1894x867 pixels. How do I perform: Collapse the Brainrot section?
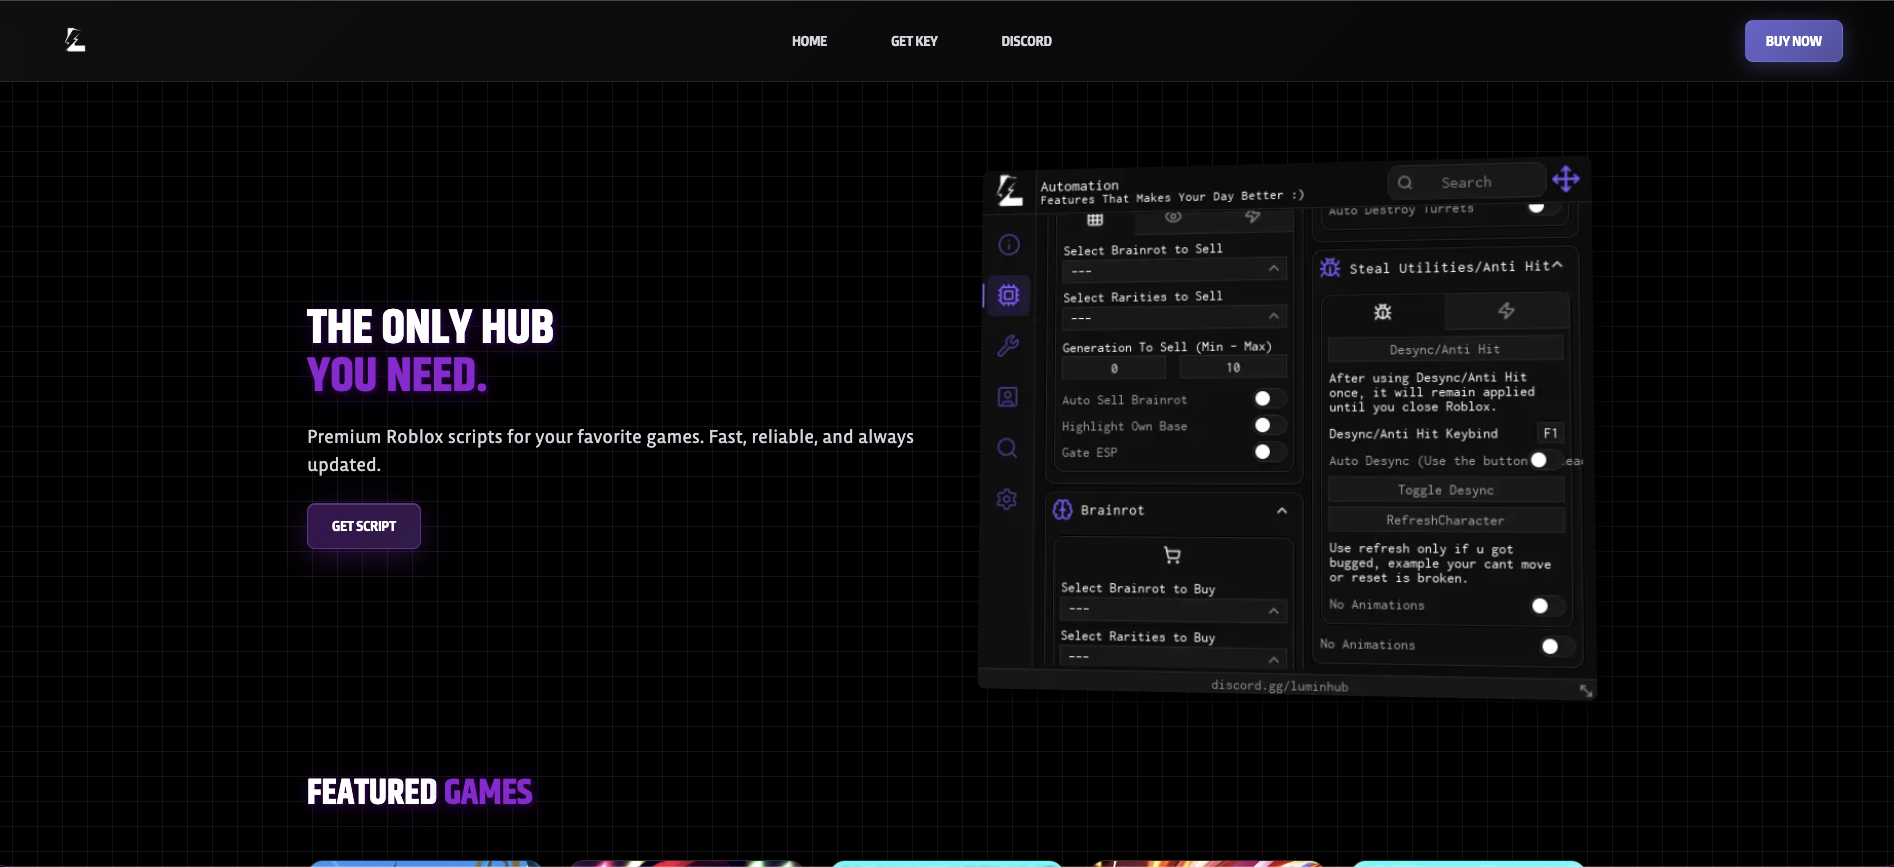point(1281,511)
